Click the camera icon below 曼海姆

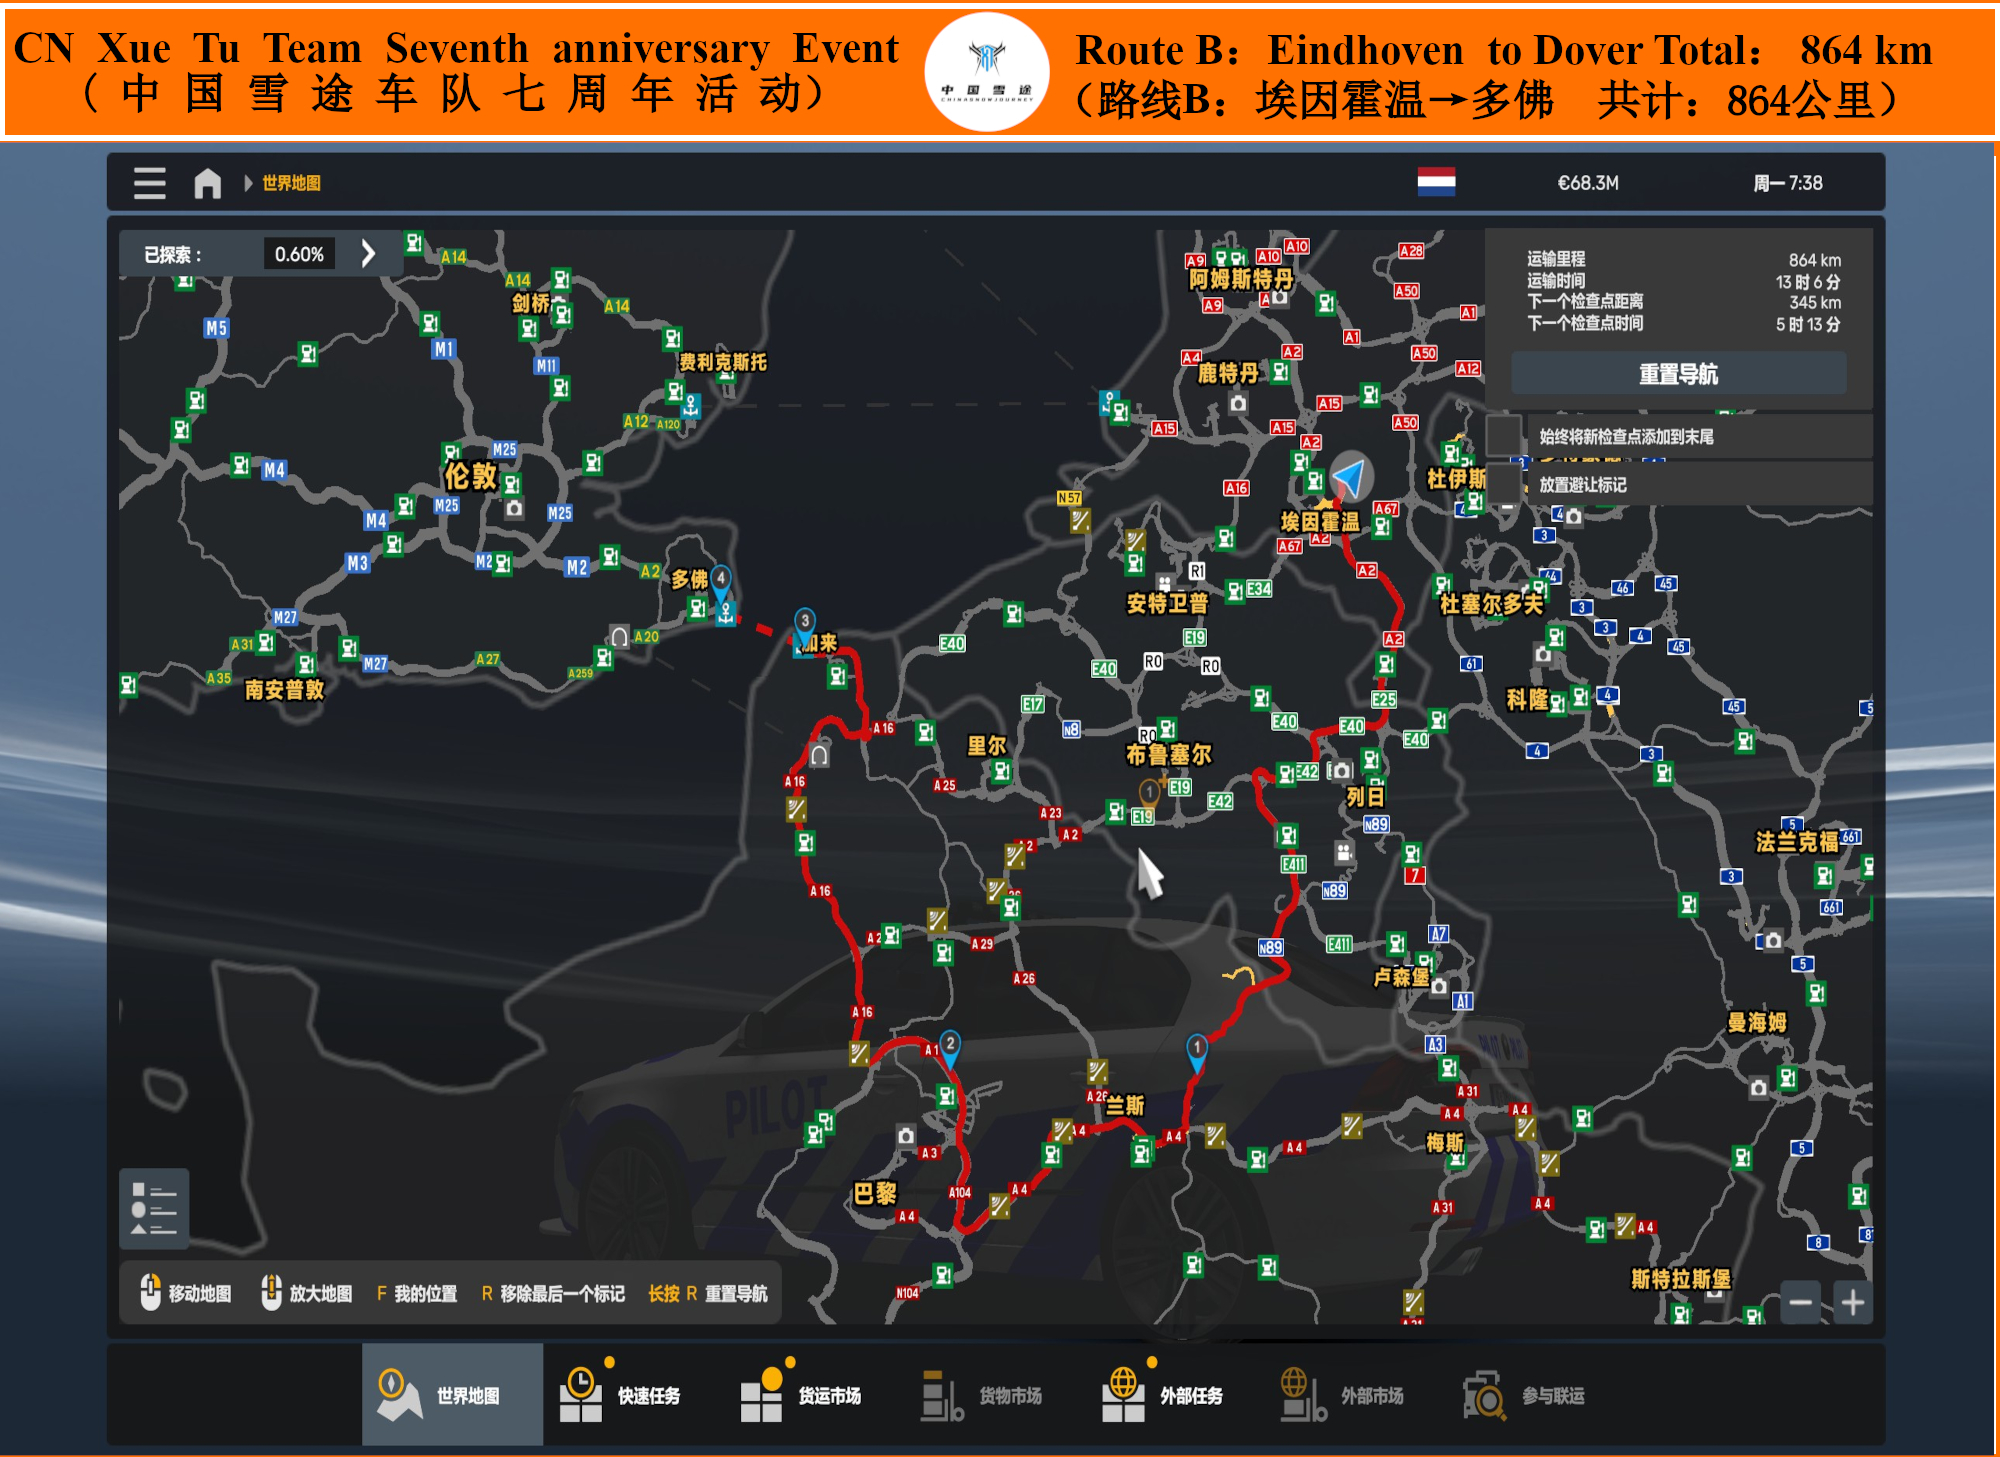1758,1088
